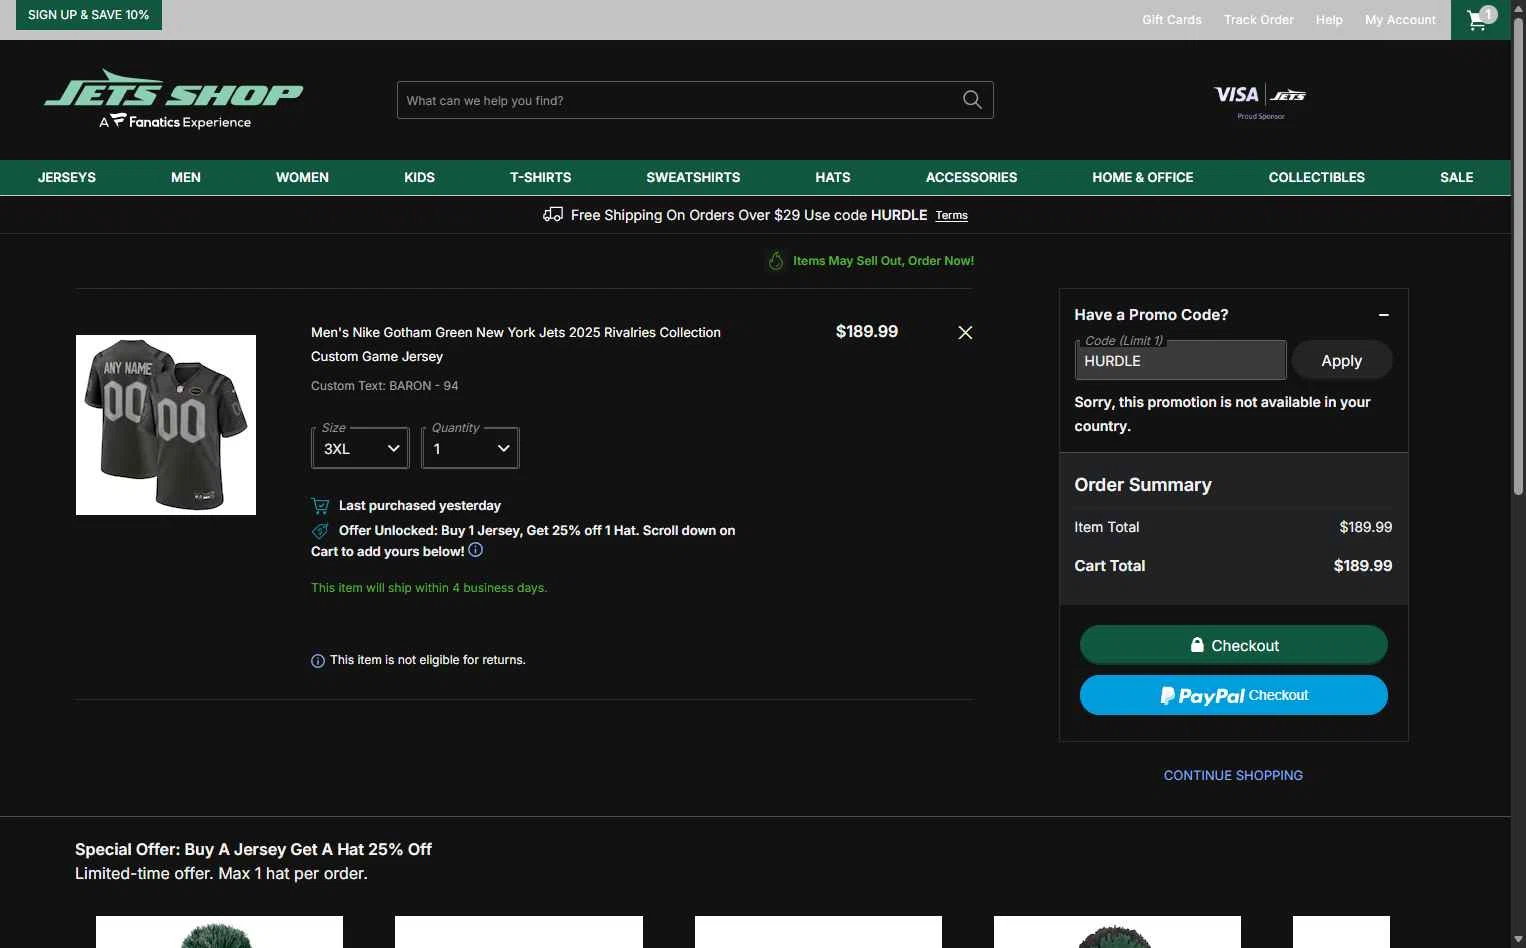1526x948 pixels.
Task: Click Sign Up & Save 10% button
Action: (x=88, y=15)
